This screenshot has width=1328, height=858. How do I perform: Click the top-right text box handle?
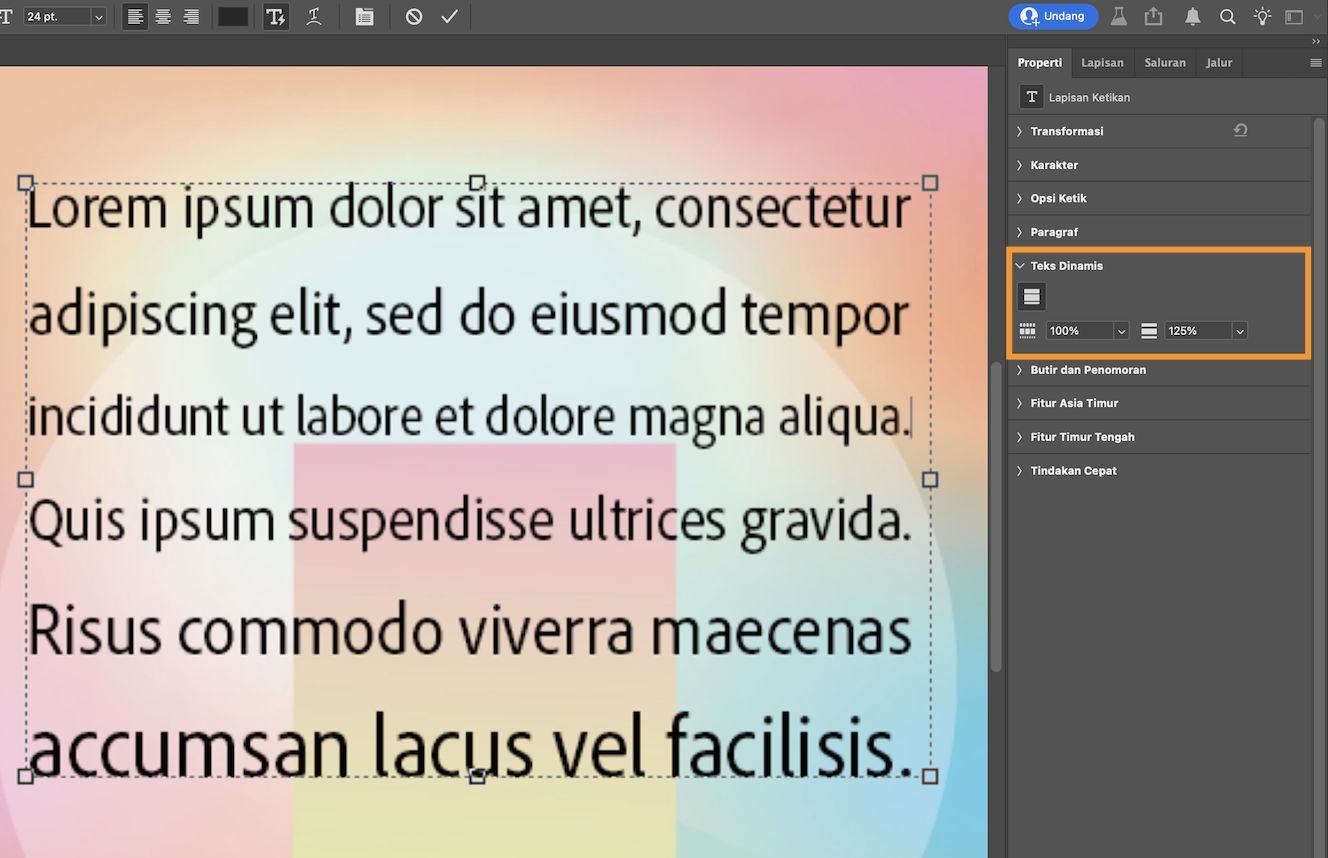[930, 183]
